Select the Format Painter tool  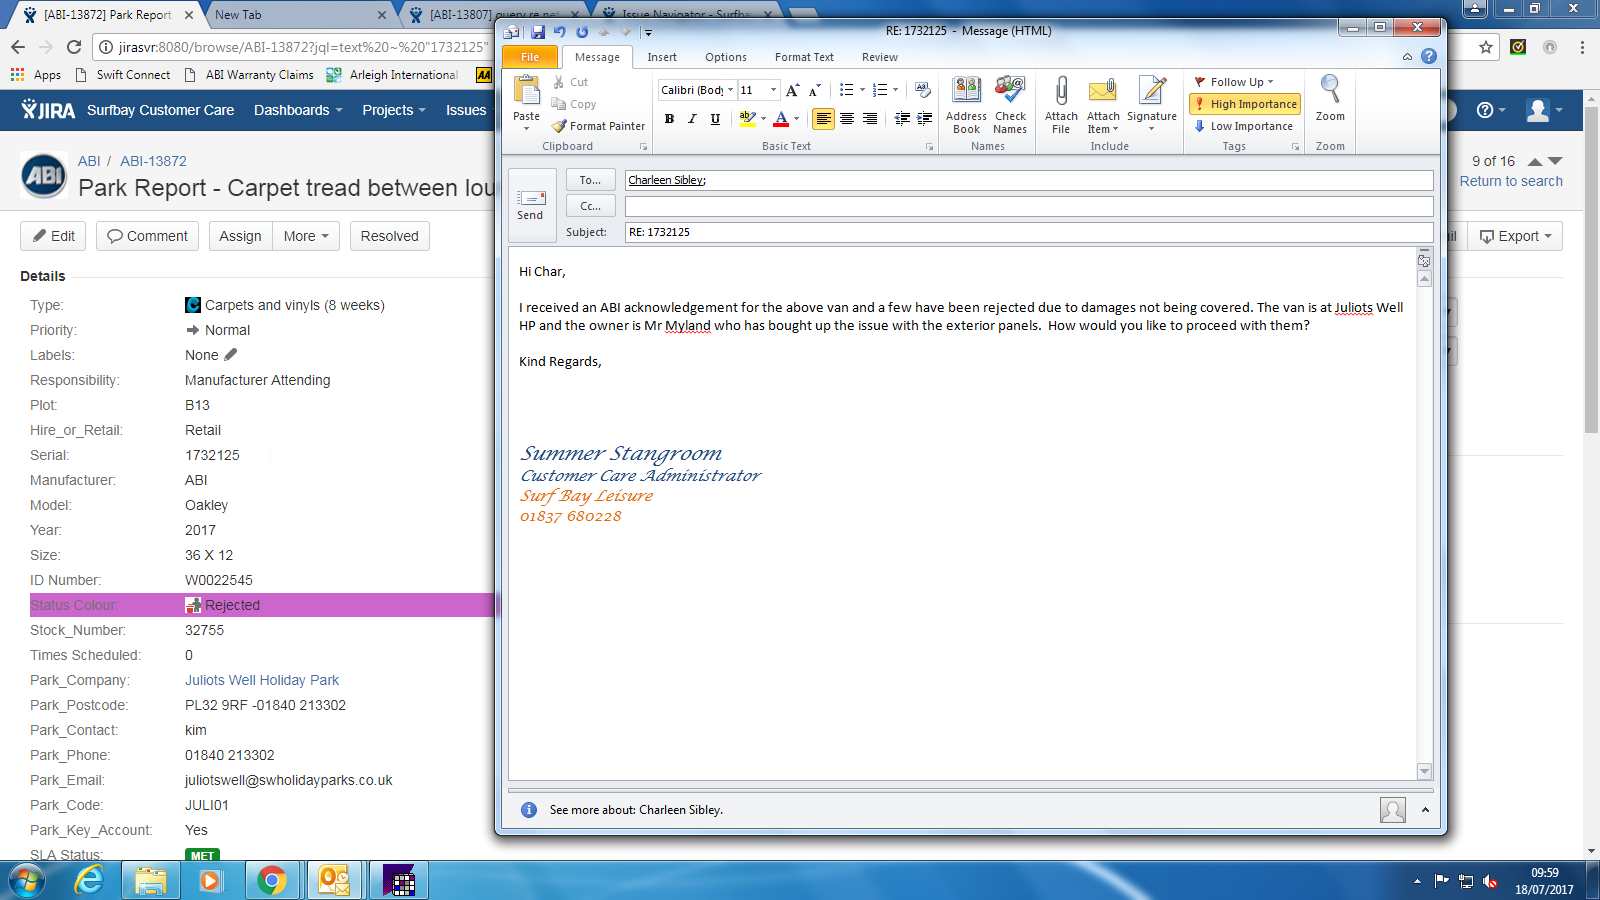598,126
